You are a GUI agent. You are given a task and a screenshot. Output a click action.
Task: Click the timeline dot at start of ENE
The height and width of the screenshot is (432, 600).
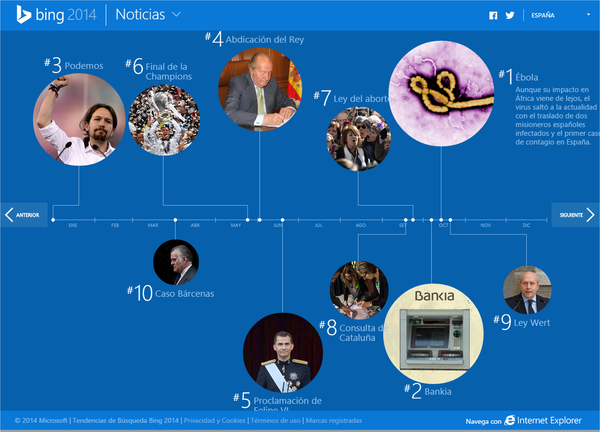click(x=53, y=220)
